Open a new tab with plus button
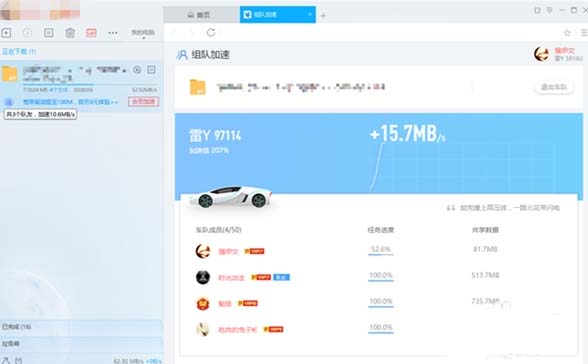Viewport: 588px width, 364px height. (x=323, y=15)
